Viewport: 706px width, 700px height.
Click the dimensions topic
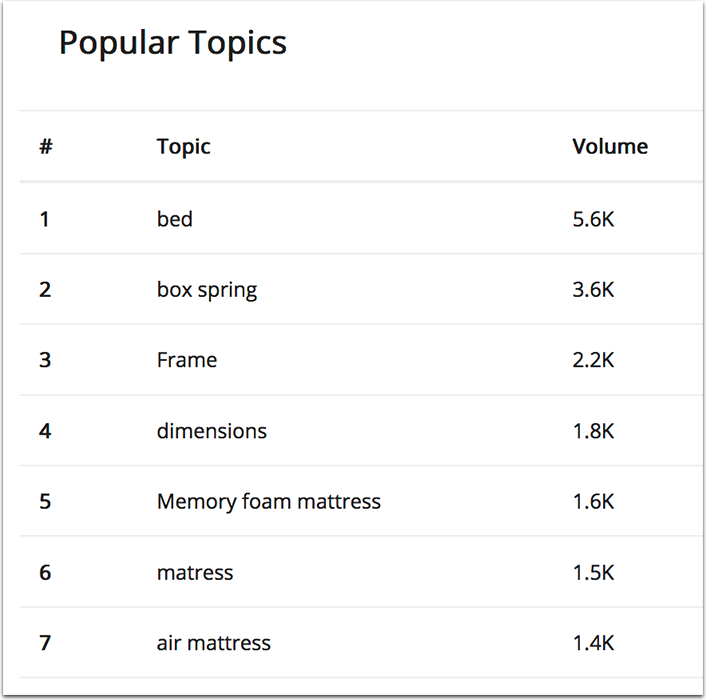(x=212, y=431)
